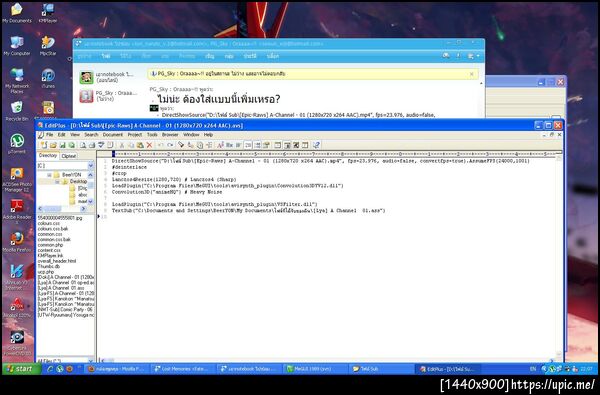Screen dimensions: 600x395
Task: Click the Convolution3D code line in editor
Action: [x=167, y=192]
